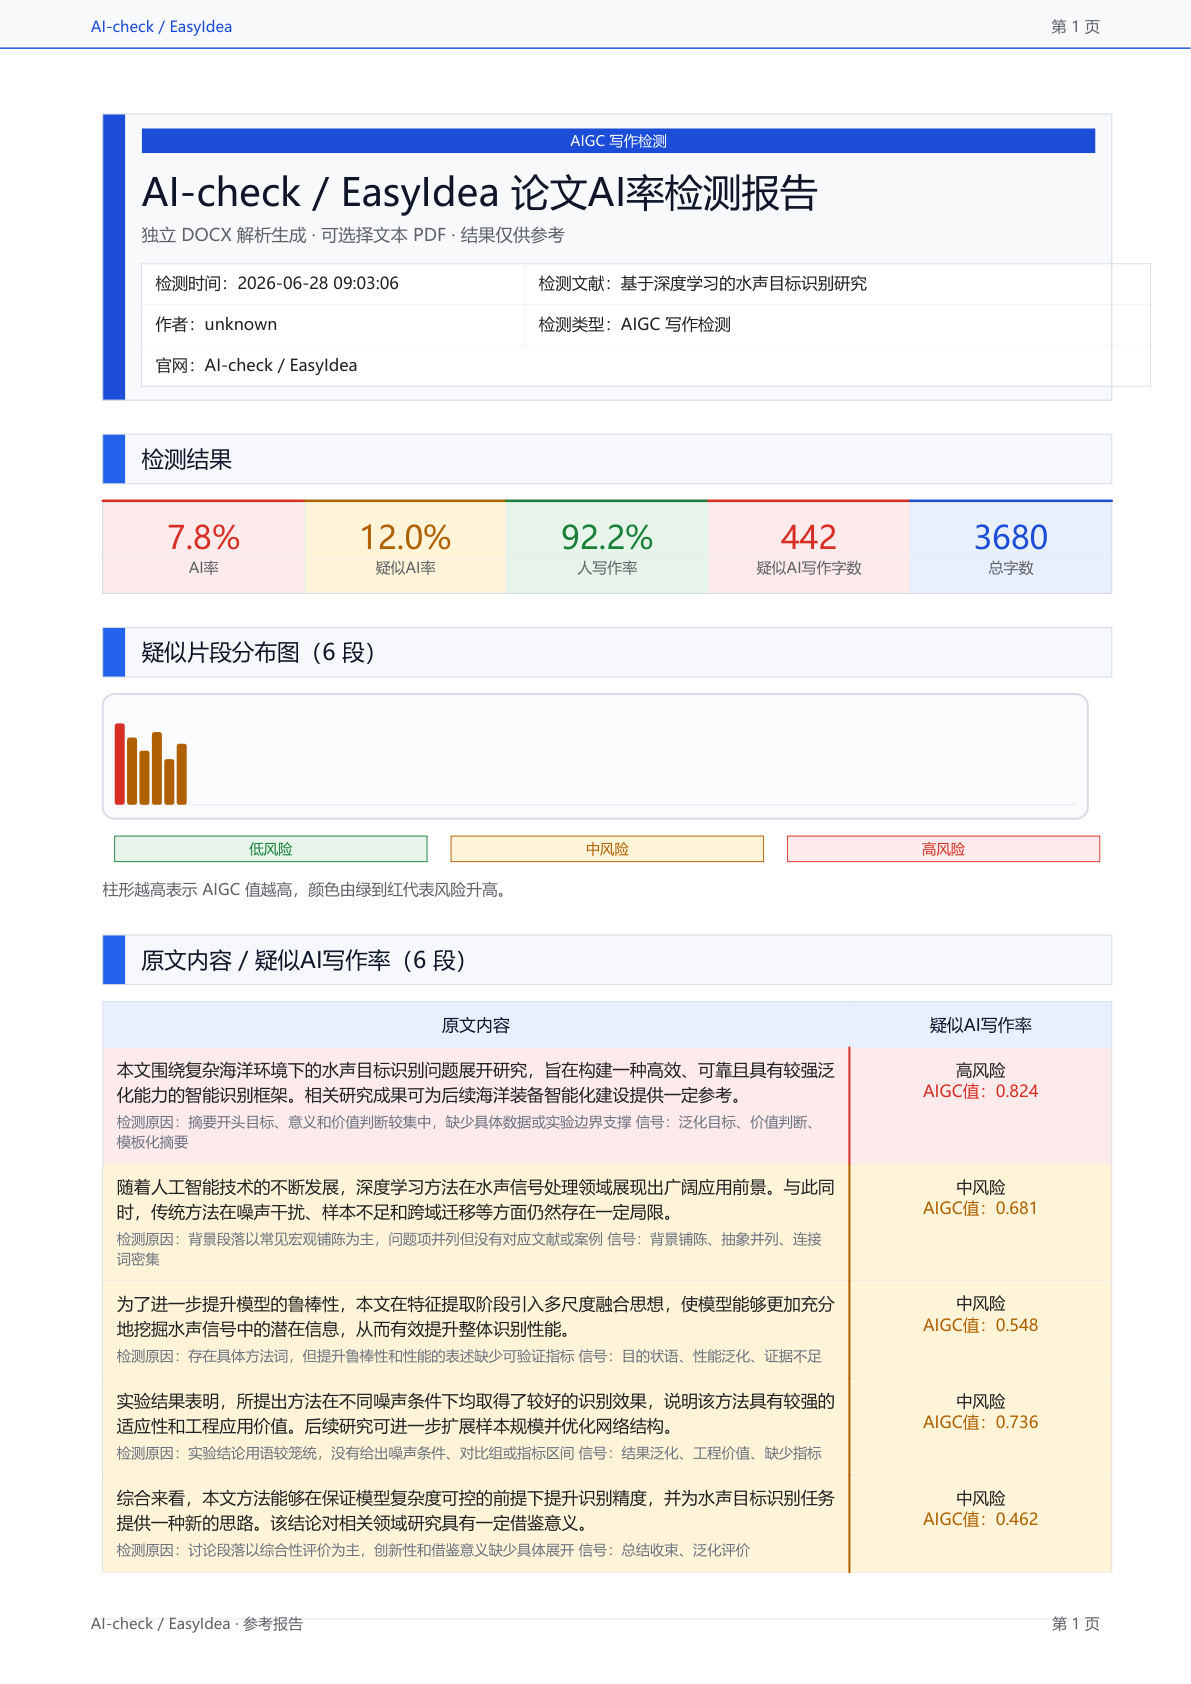The width and height of the screenshot is (1191, 1684).
Task: Click the green 低风险 legend swatch
Action: tap(271, 849)
